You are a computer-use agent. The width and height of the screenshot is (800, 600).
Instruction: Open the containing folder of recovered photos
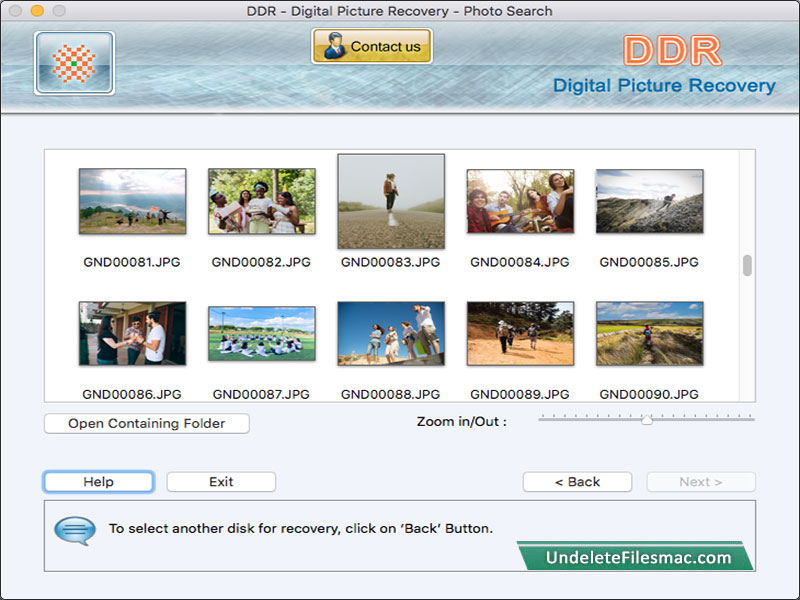145,423
